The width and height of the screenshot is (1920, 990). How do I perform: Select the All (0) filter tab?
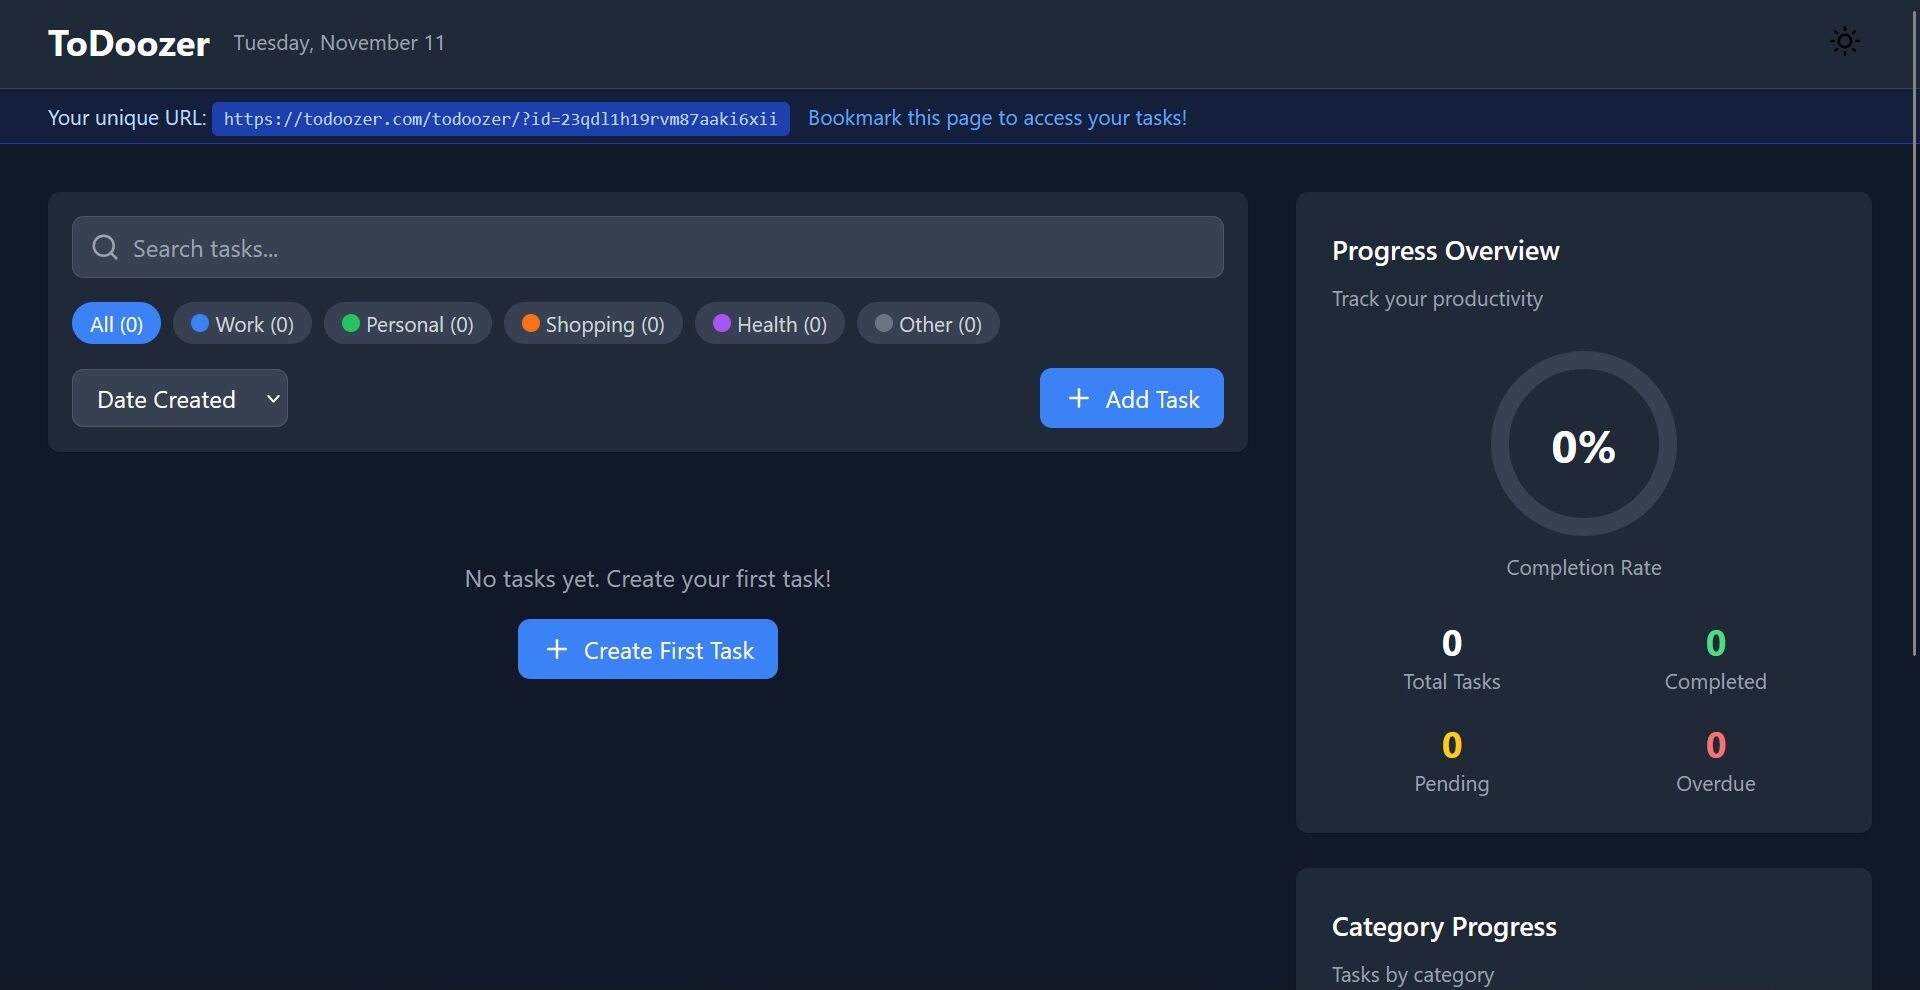tap(116, 324)
